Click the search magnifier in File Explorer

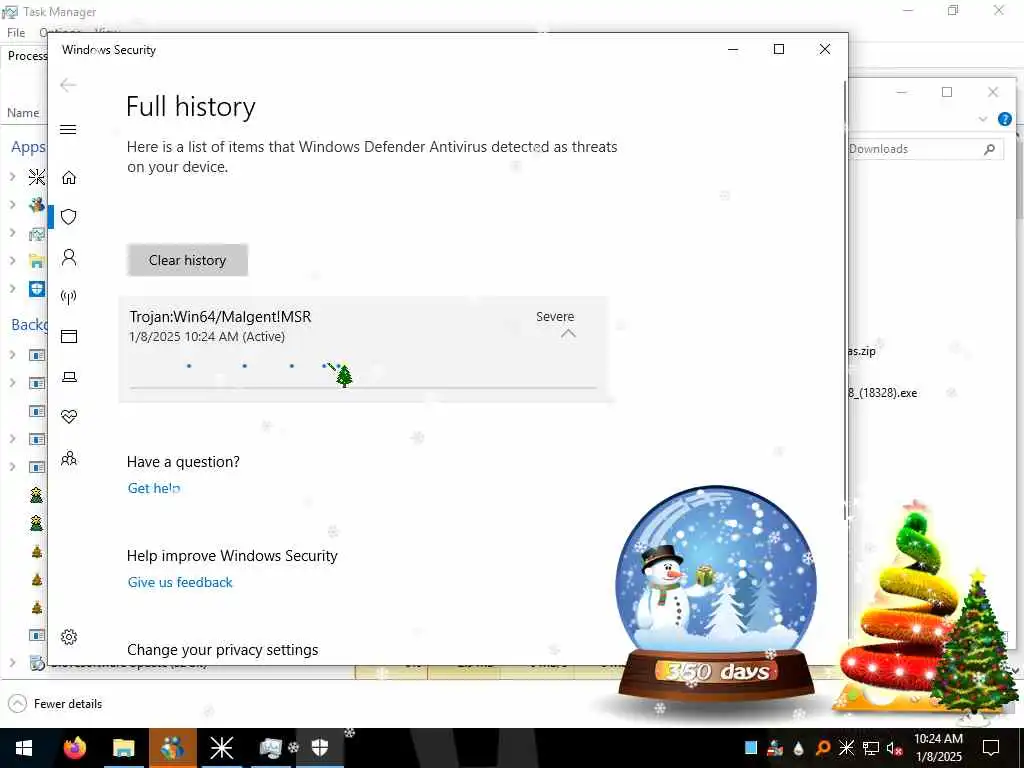[989, 150]
